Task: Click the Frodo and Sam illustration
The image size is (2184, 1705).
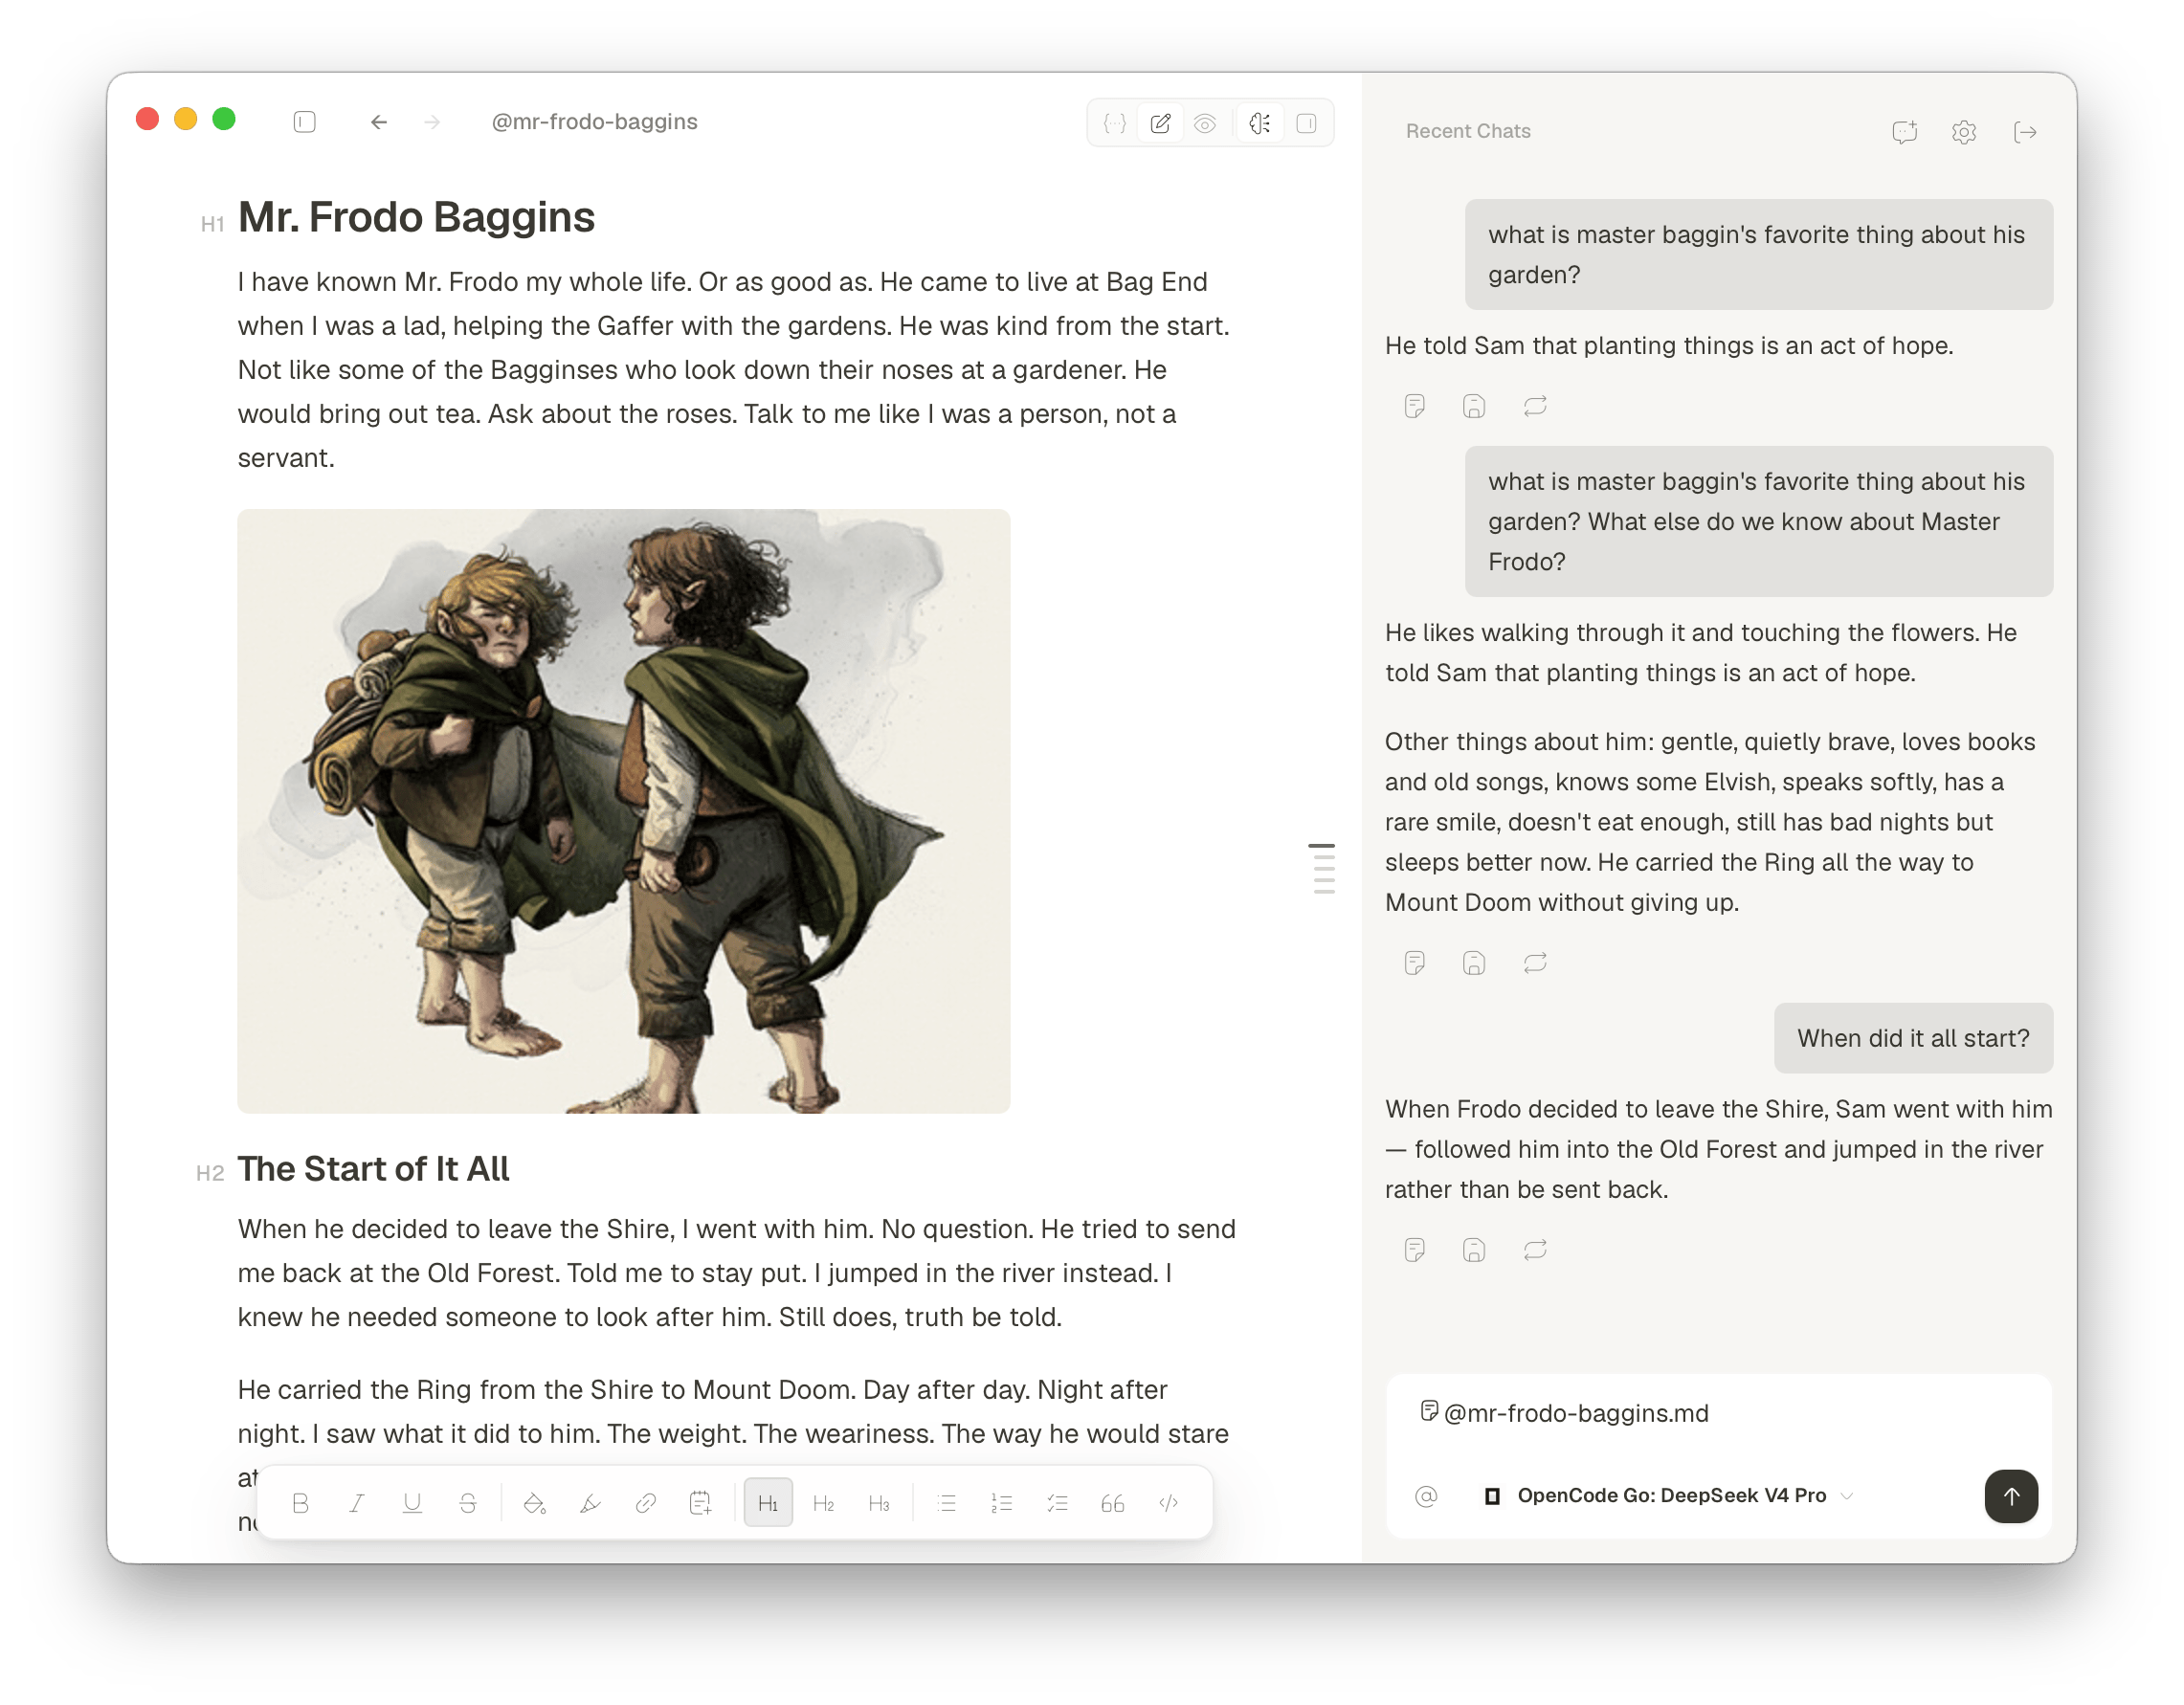Action: click(x=623, y=811)
